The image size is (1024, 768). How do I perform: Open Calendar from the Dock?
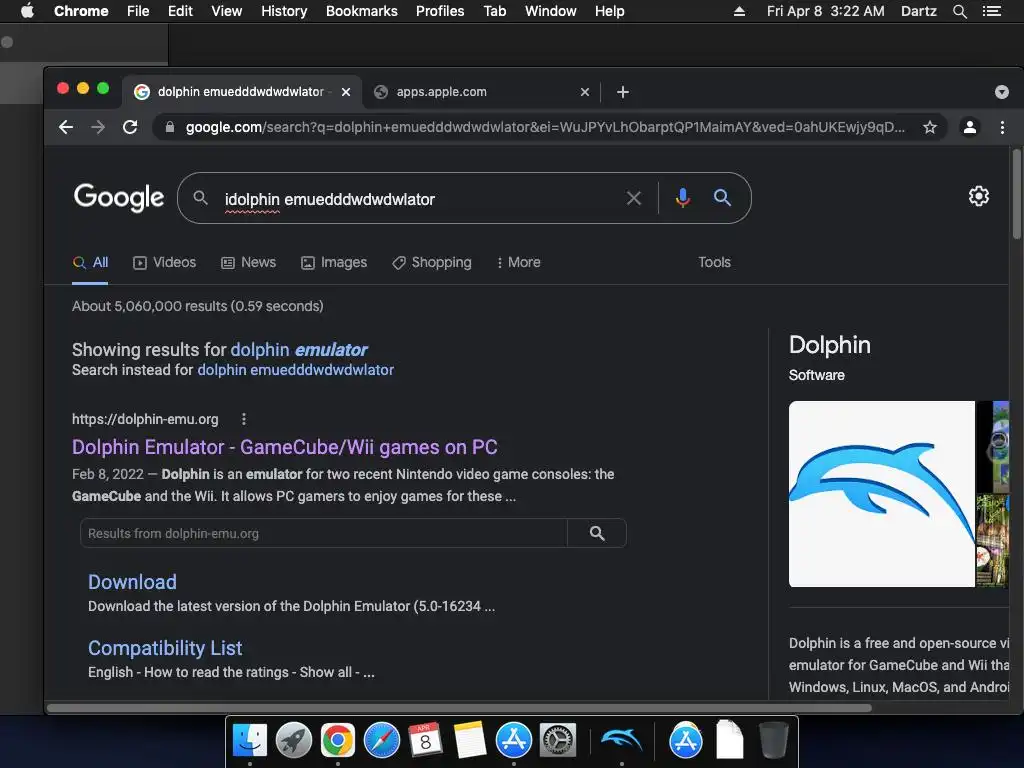(x=425, y=740)
